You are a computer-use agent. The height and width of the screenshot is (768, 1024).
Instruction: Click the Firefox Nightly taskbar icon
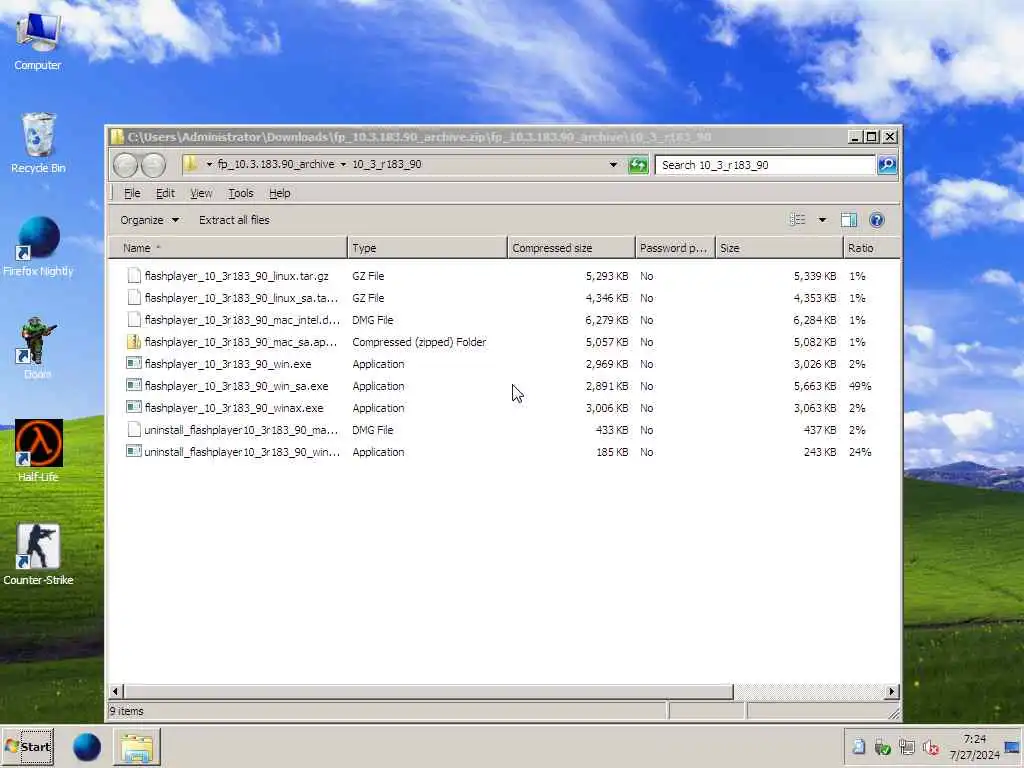tap(87, 747)
